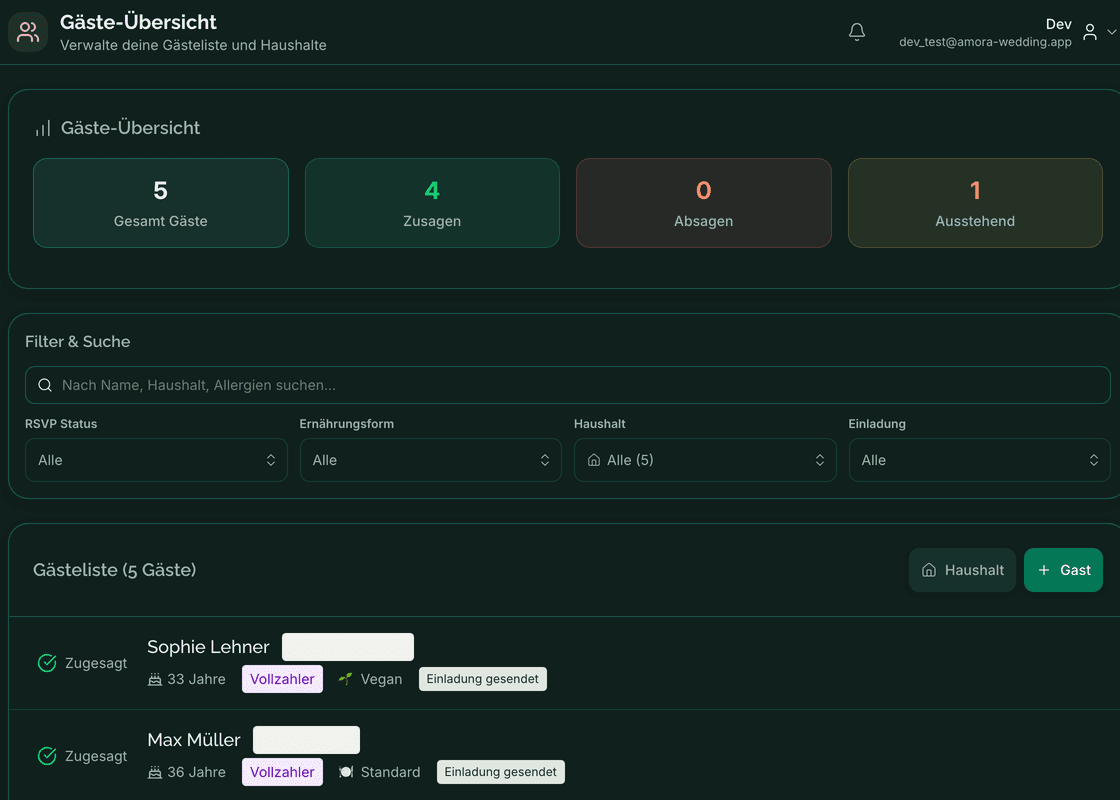
Task: Click the house icon on Haushalt button
Action: pyautogui.click(x=929, y=570)
